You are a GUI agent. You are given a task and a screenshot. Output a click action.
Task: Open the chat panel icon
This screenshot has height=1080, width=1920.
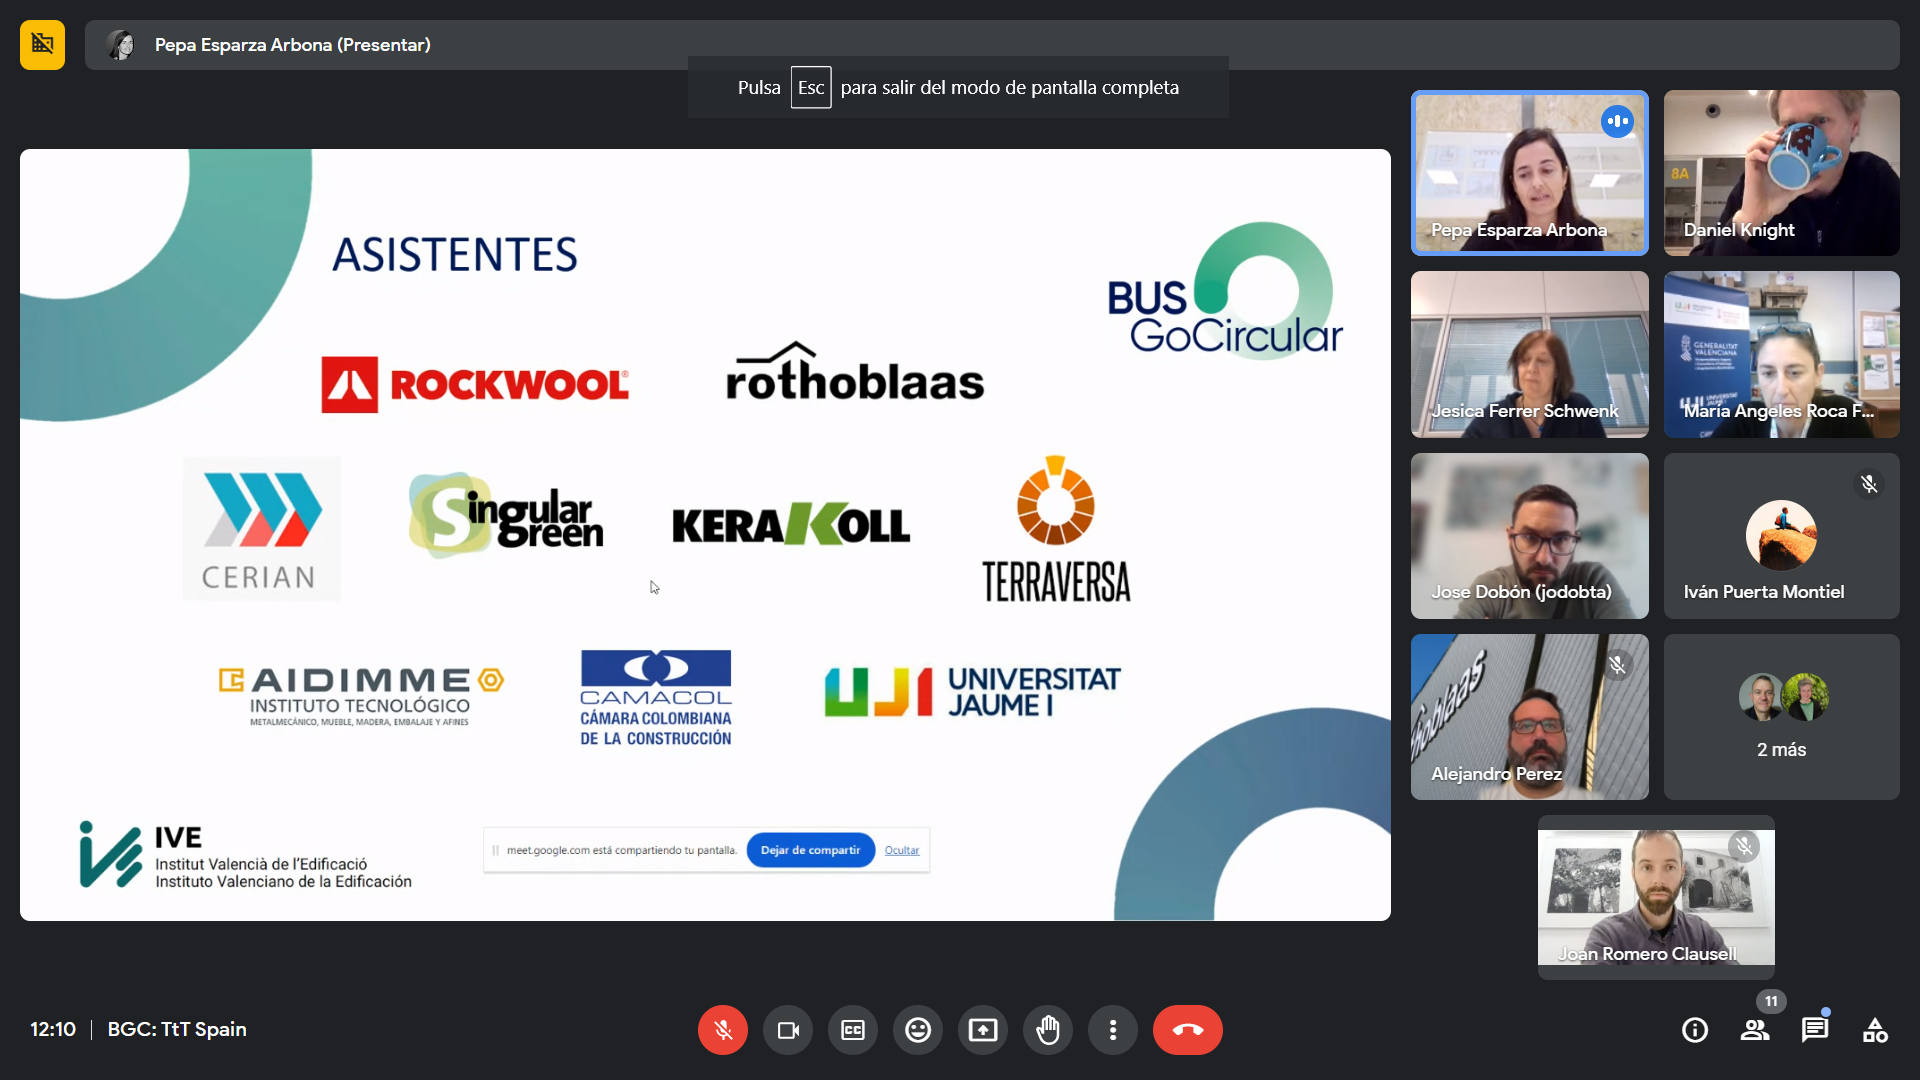tap(1815, 1030)
